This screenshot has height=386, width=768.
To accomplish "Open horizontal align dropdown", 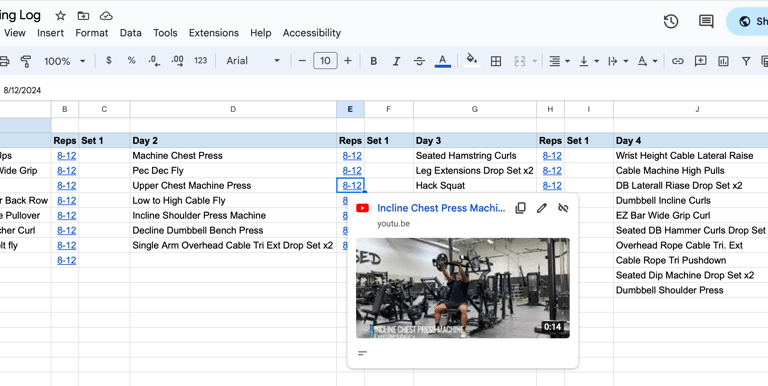I will coord(559,61).
